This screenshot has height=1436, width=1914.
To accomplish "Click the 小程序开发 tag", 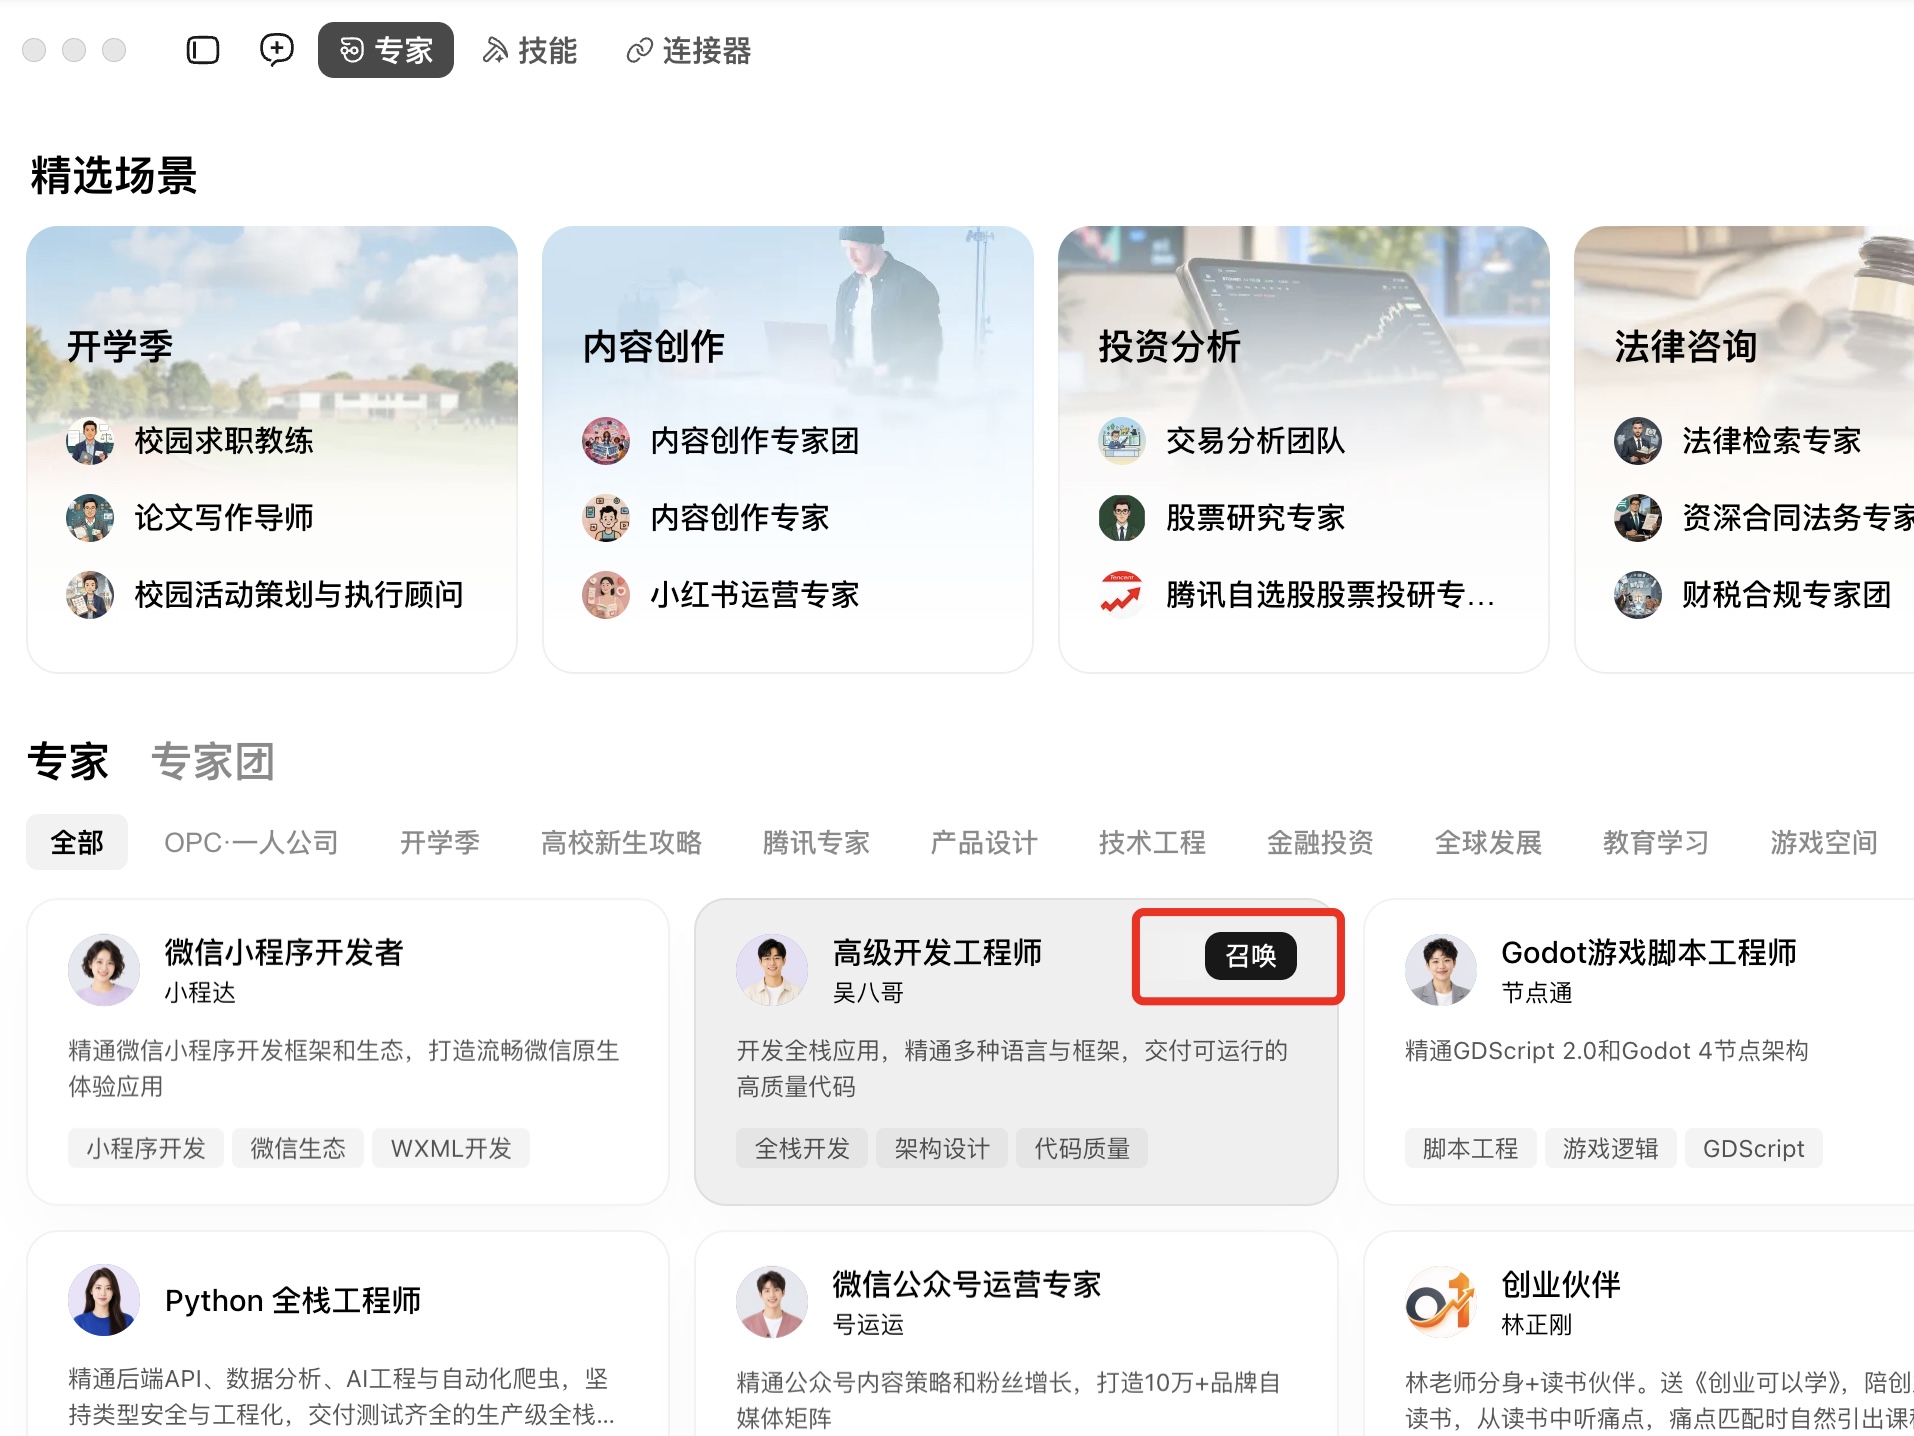I will [x=146, y=1148].
